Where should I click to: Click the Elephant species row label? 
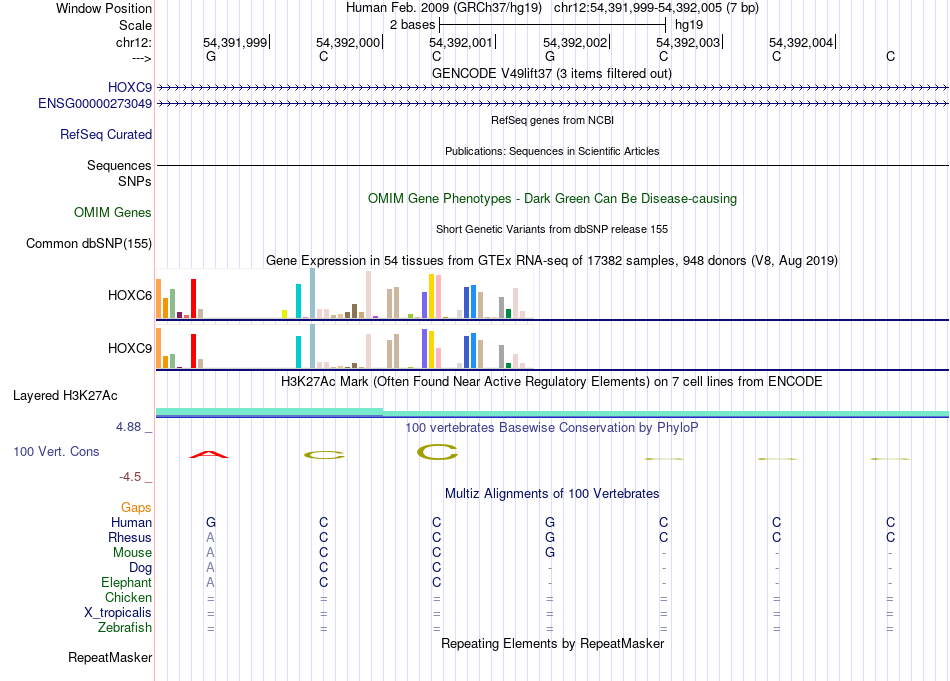pos(127,582)
